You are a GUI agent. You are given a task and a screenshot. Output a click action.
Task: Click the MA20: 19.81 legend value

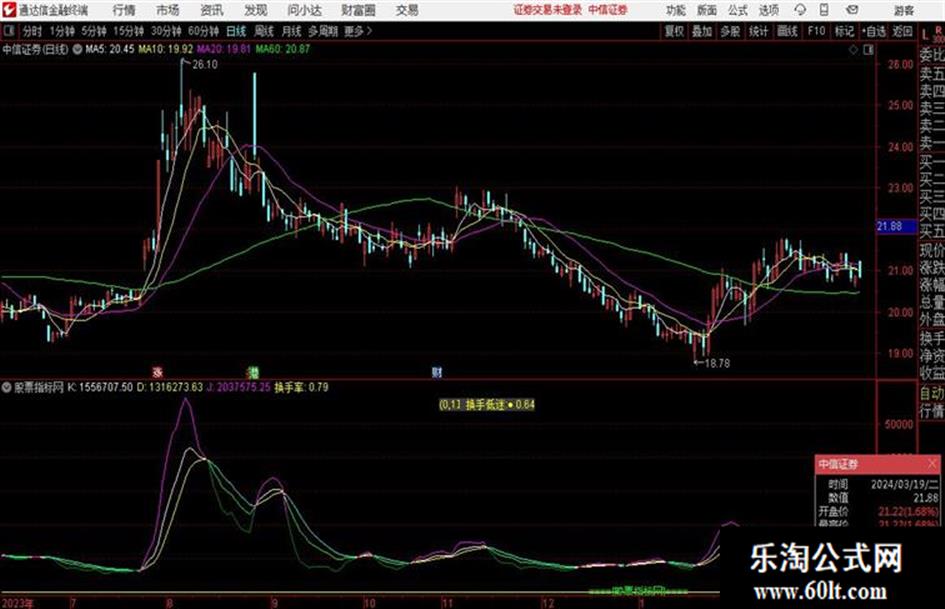coord(224,49)
